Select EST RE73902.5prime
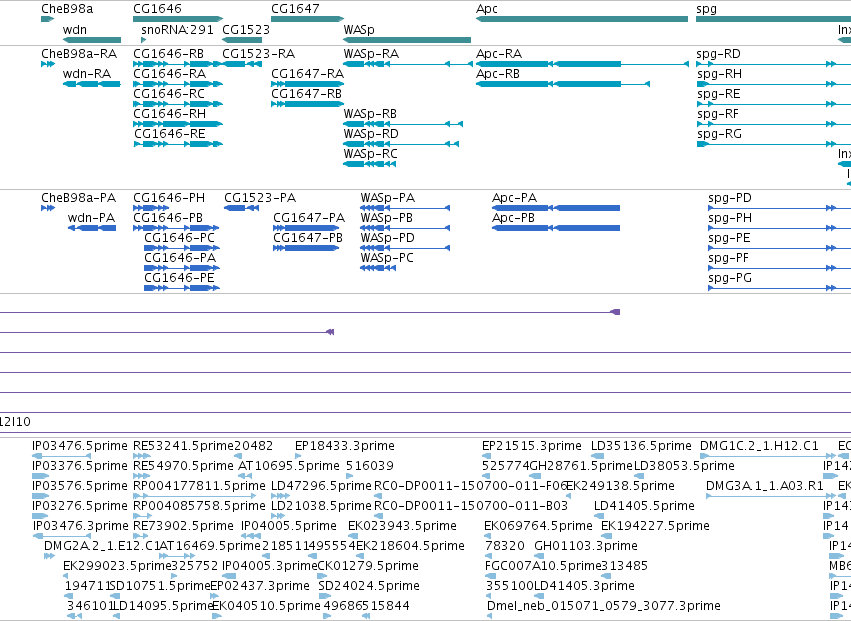Image resolution: width=851 pixels, height=621 pixels. pos(183,526)
